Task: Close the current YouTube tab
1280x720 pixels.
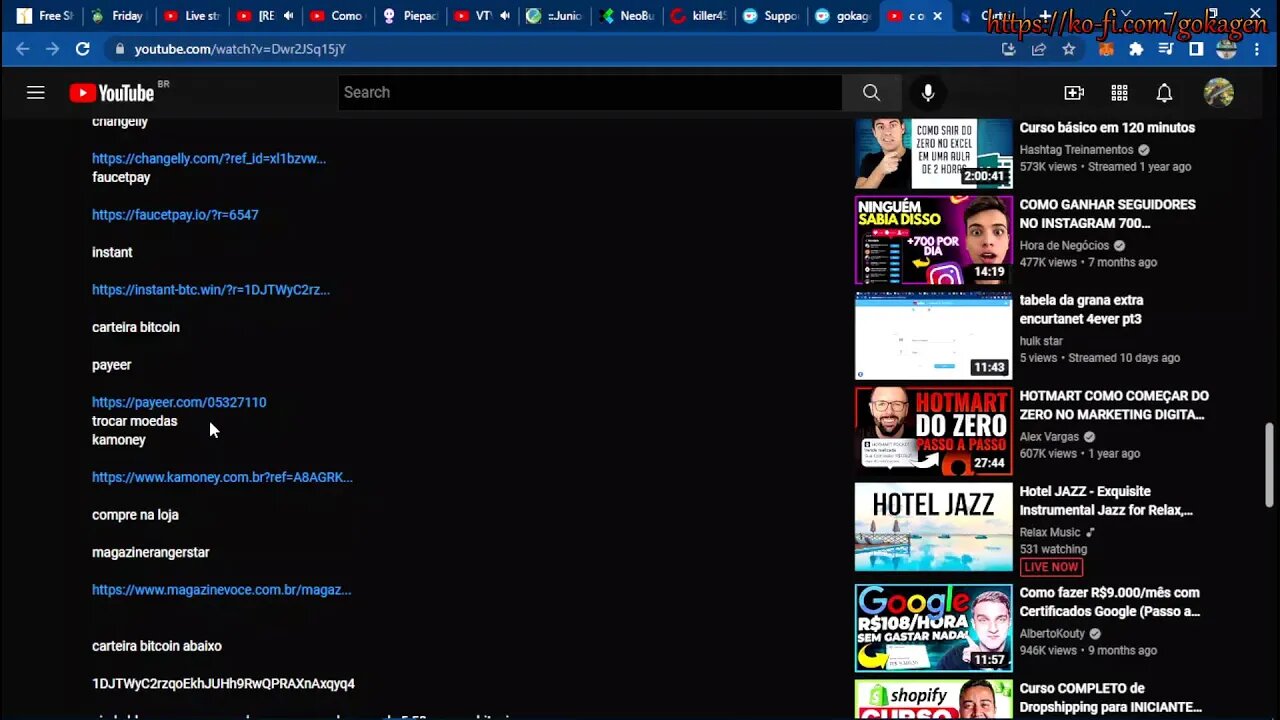Action: point(940,16)
